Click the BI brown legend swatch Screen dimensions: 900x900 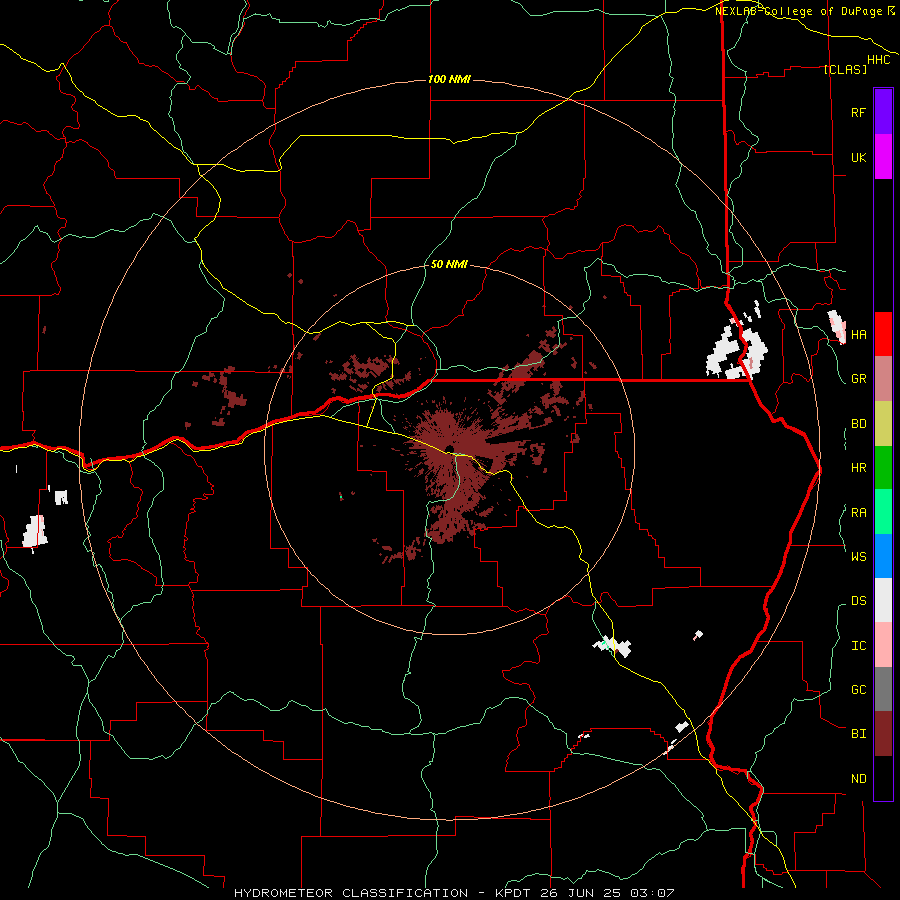click(883, 734)
